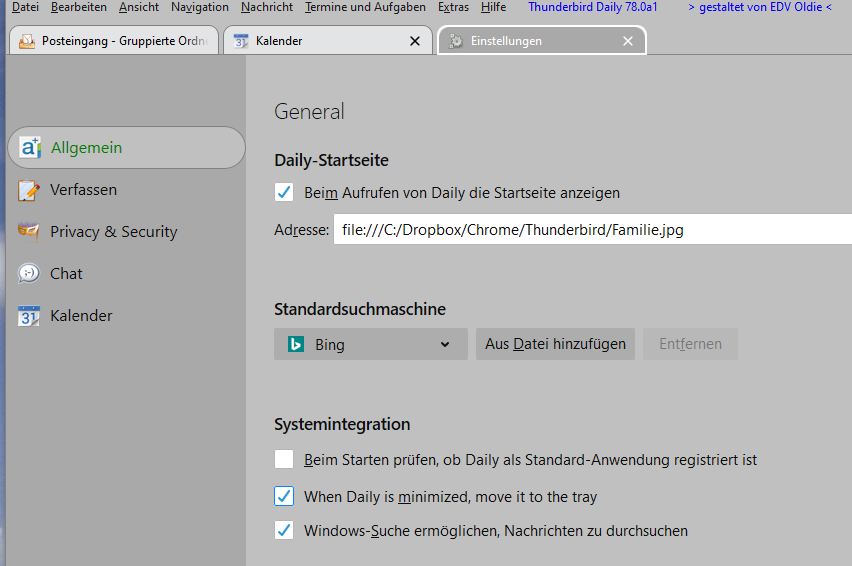Enable check for Standard-Anwendung on startup

tap(284, 460)
